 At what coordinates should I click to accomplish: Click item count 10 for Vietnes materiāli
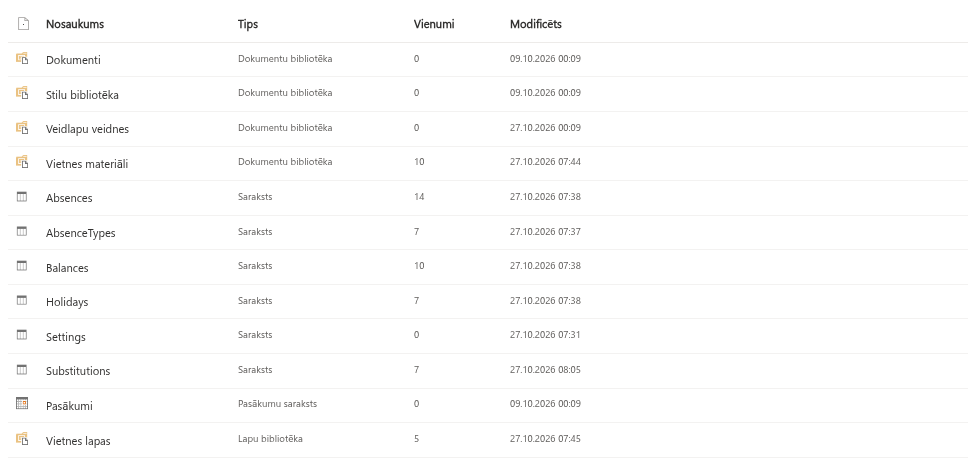pos(419,162)
